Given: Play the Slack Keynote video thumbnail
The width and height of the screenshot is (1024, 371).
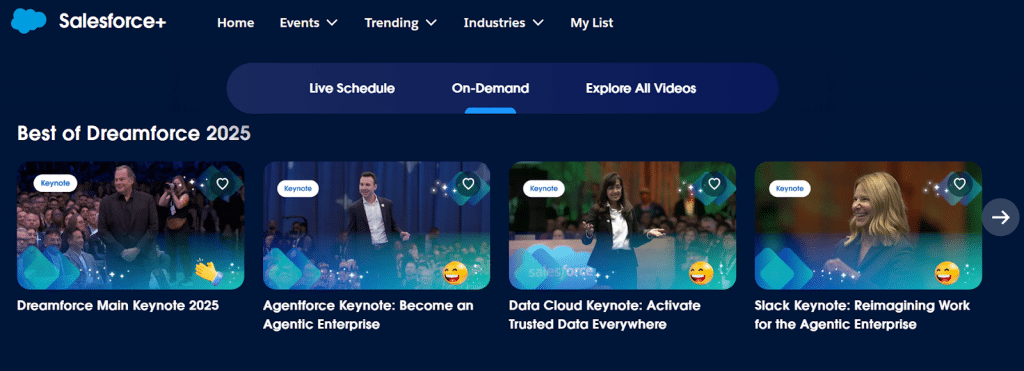Looking at the screenshot, I should point(868,225).
